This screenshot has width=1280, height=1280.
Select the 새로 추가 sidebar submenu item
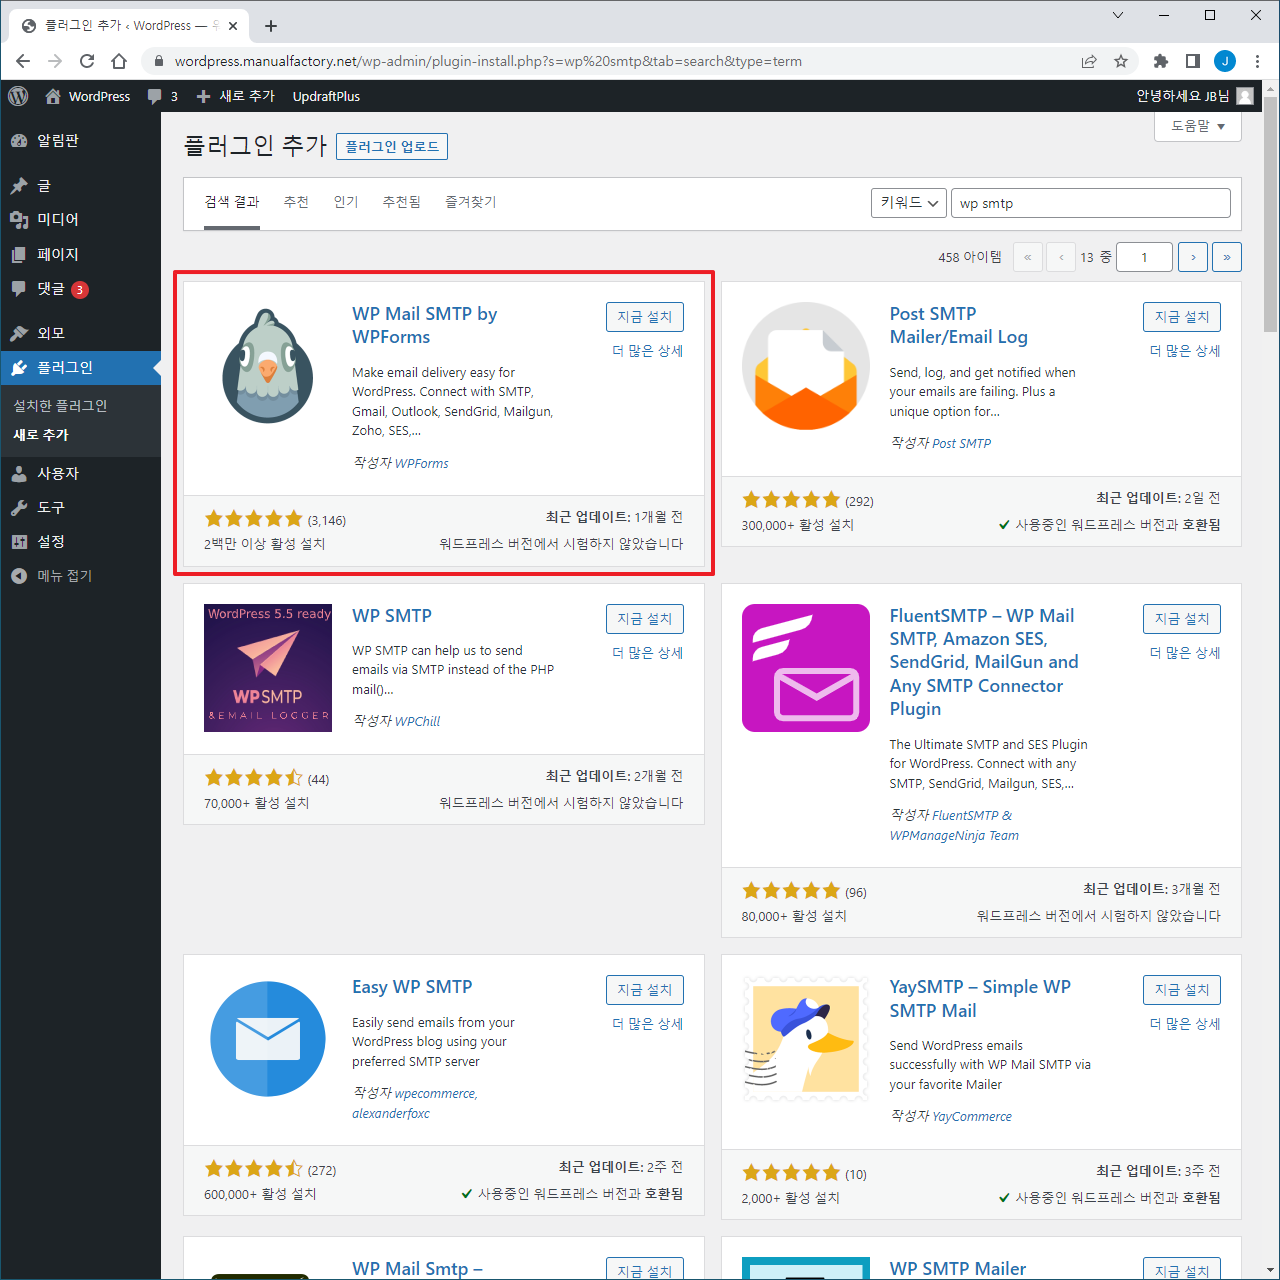tap(41, 435)
